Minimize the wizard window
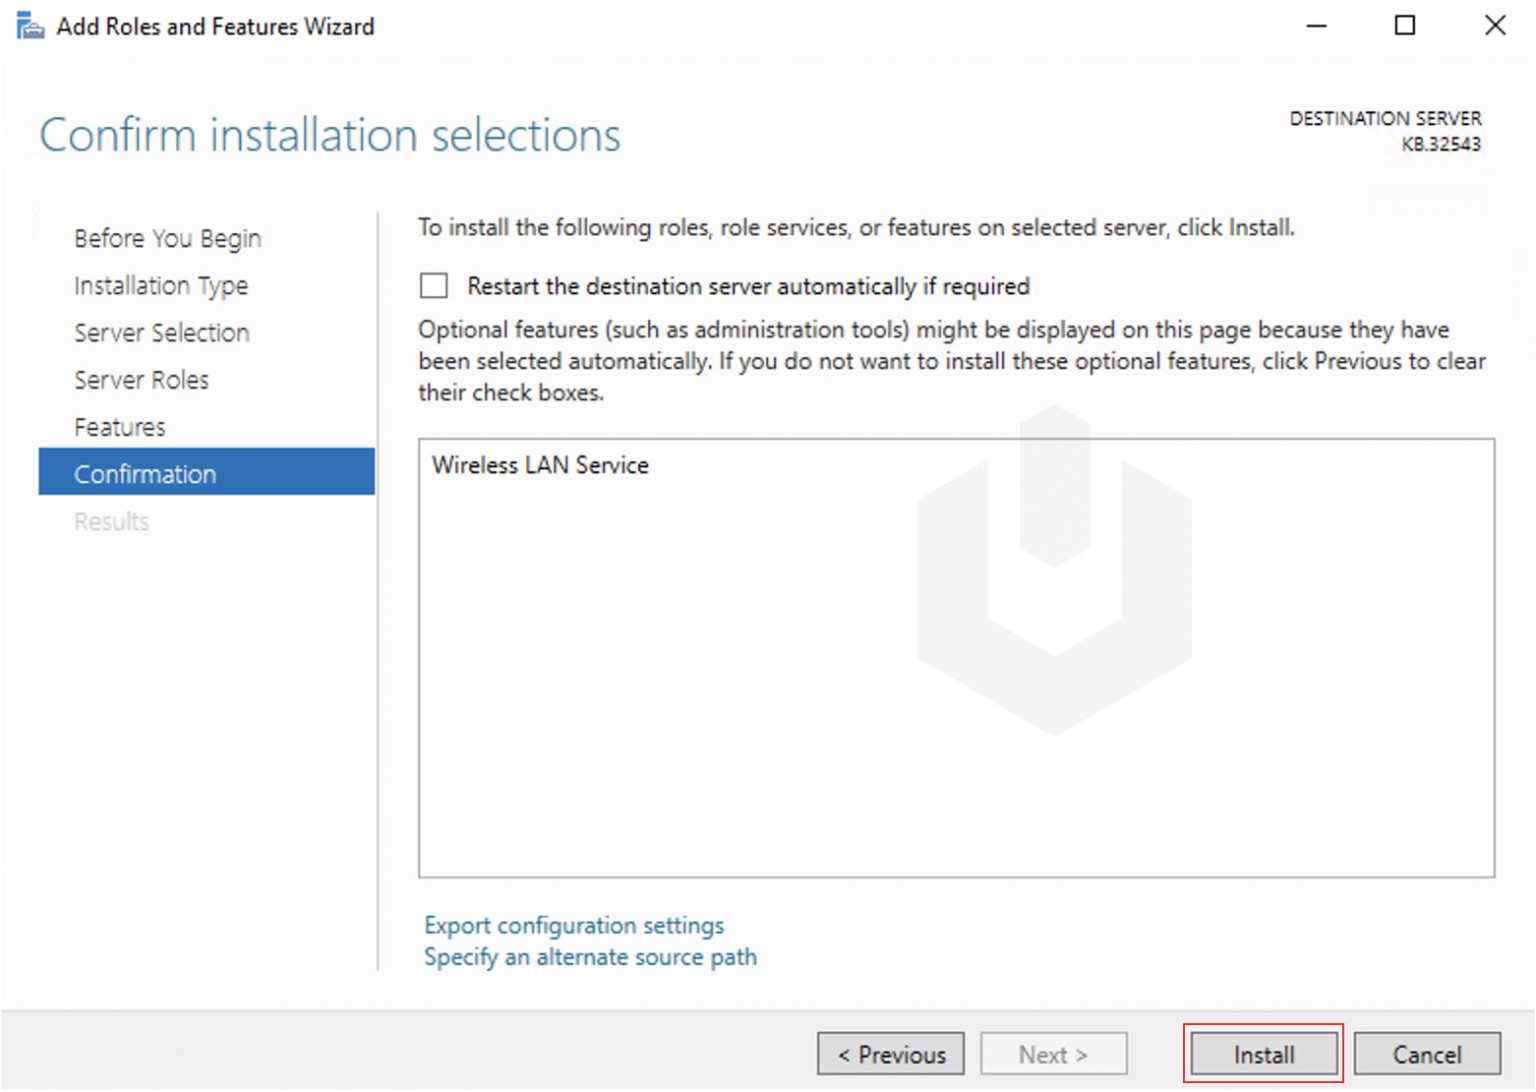This screenshot has width=1536, height=1092. 1315,25
